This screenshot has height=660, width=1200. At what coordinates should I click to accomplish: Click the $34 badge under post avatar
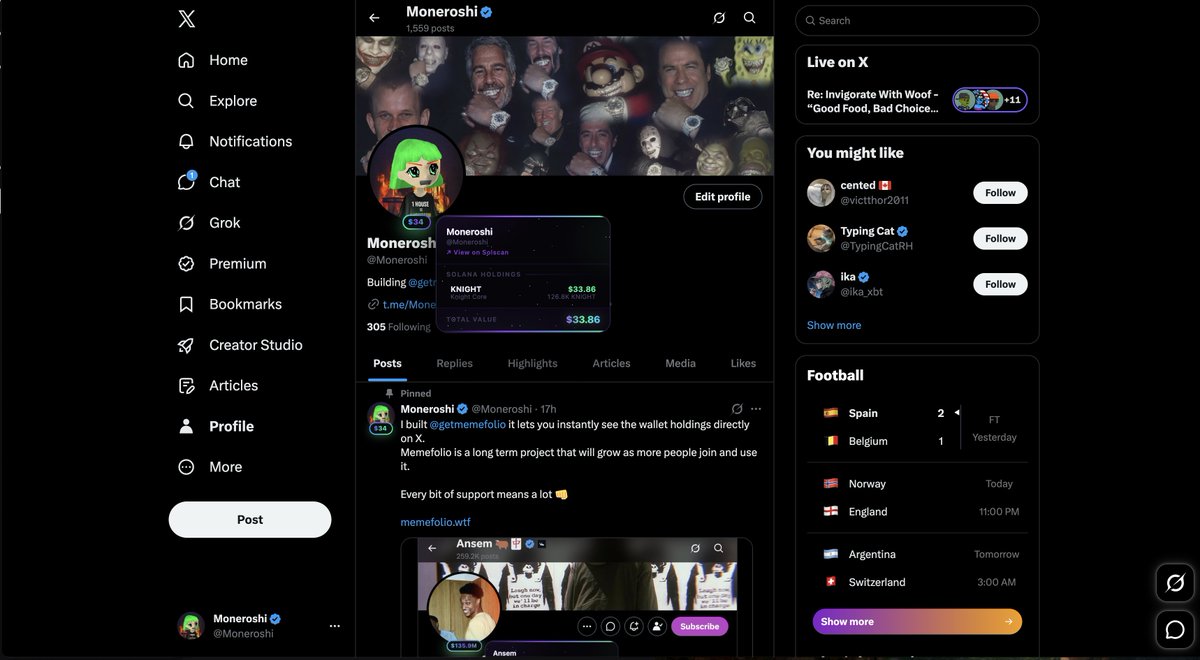coord(380,429)
